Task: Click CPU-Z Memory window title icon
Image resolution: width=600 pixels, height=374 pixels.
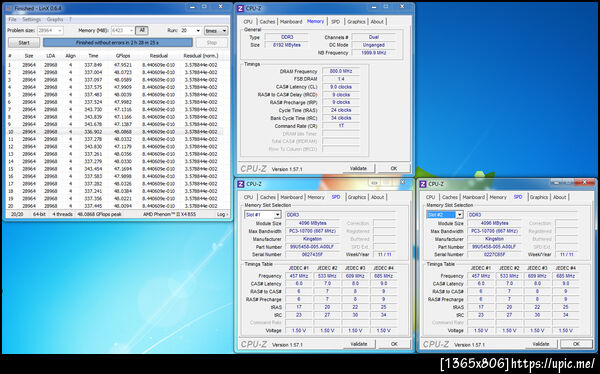Action: coord(240,8)
